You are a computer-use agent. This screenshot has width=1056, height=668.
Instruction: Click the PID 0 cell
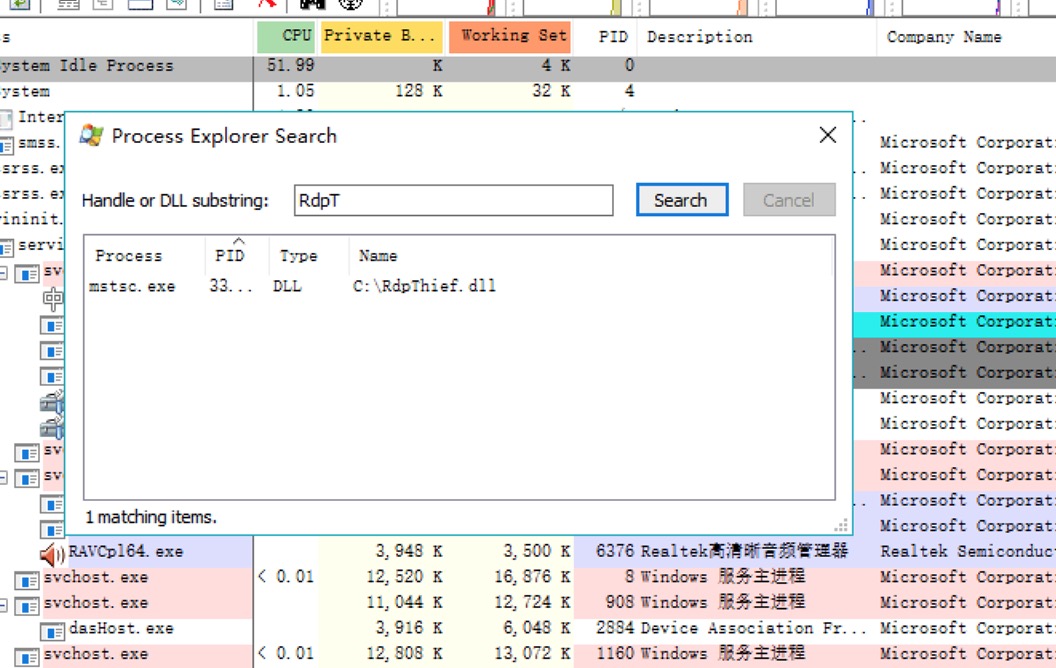[629, 65]
